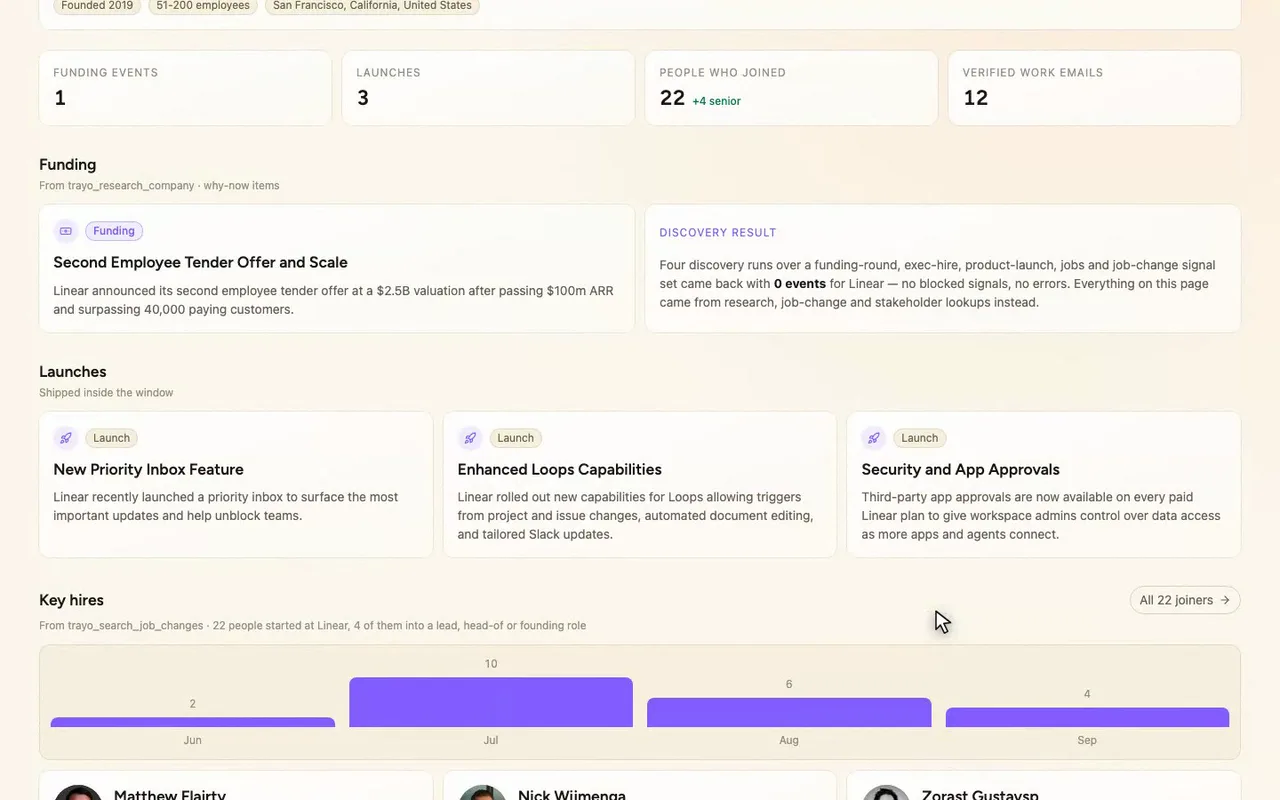The height and width of the screenshot is (800, 1280).
Task: Select the Jul bar in Key hires chart
Action: (491, 702)
